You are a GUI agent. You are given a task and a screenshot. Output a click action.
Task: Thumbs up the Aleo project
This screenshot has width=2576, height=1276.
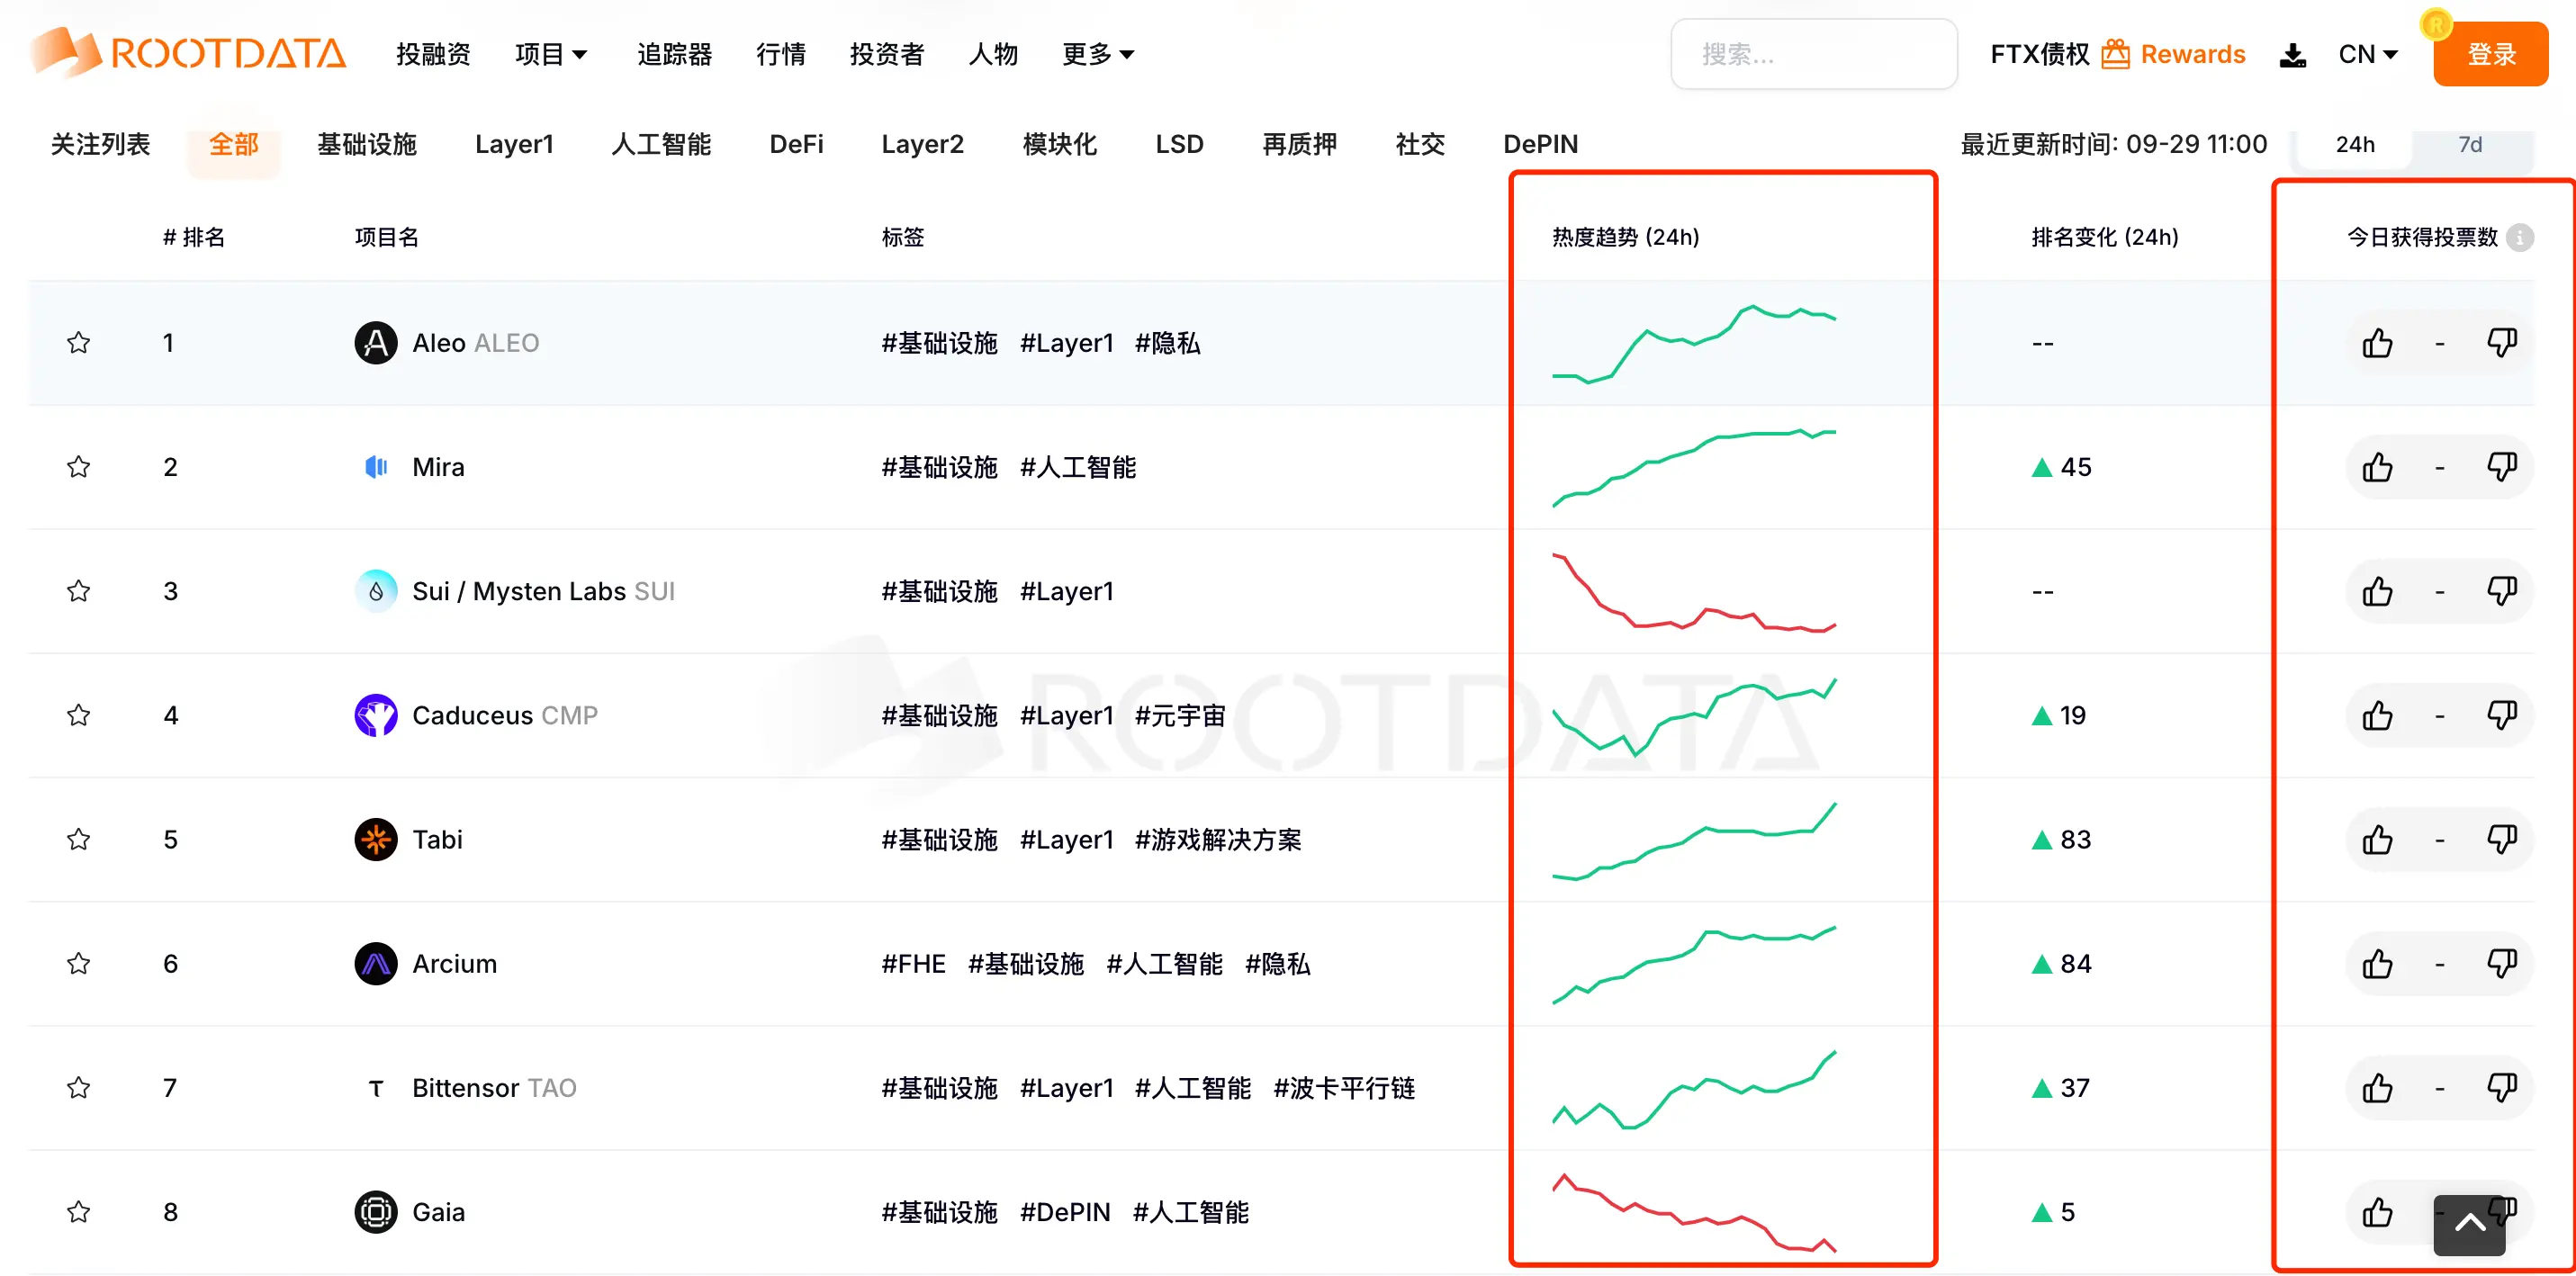(2377, 343)
